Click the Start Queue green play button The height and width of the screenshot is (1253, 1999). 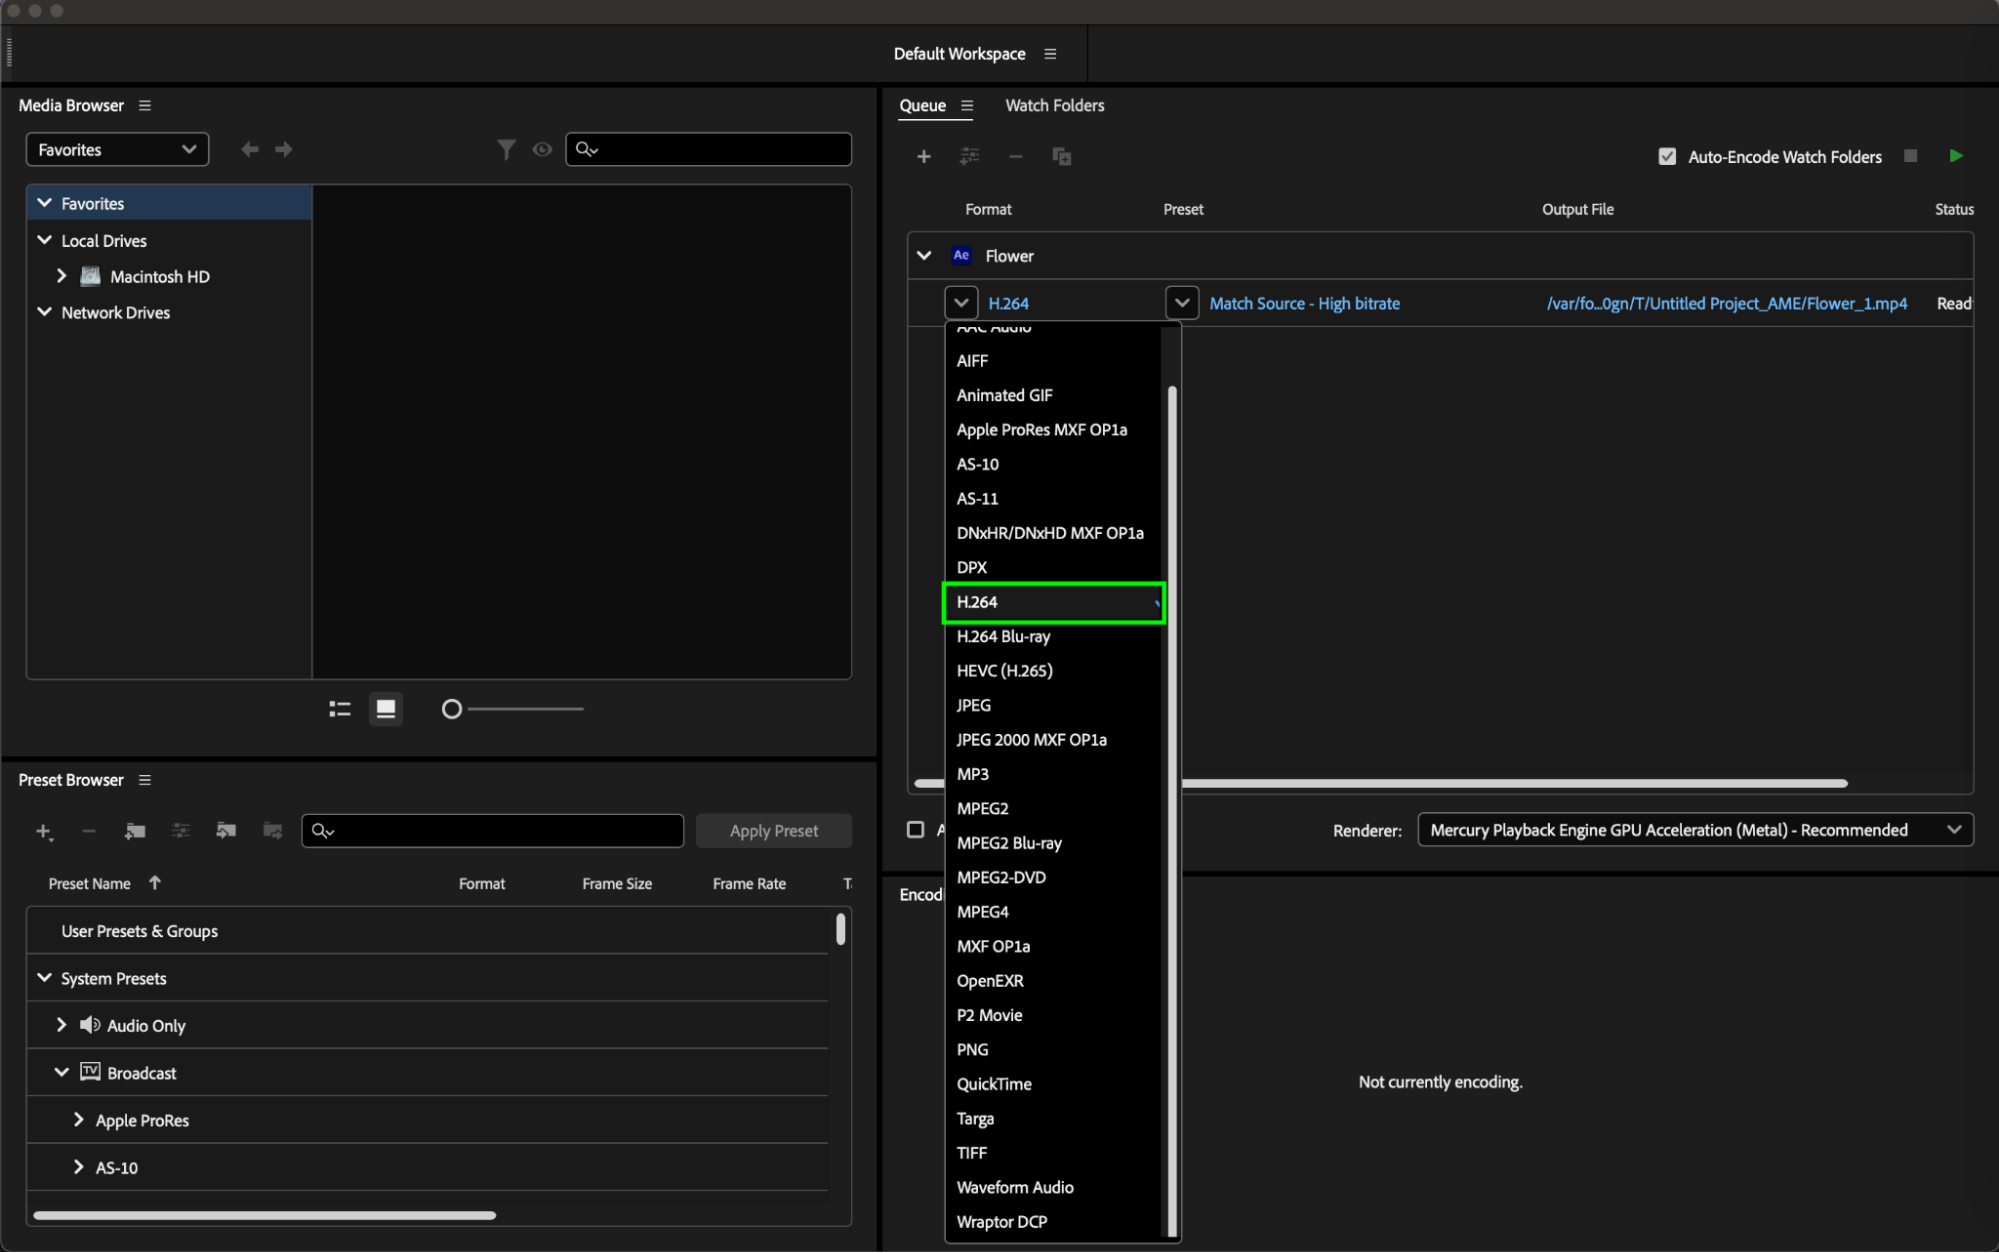pyautogui.click(x=1956, y=156)
